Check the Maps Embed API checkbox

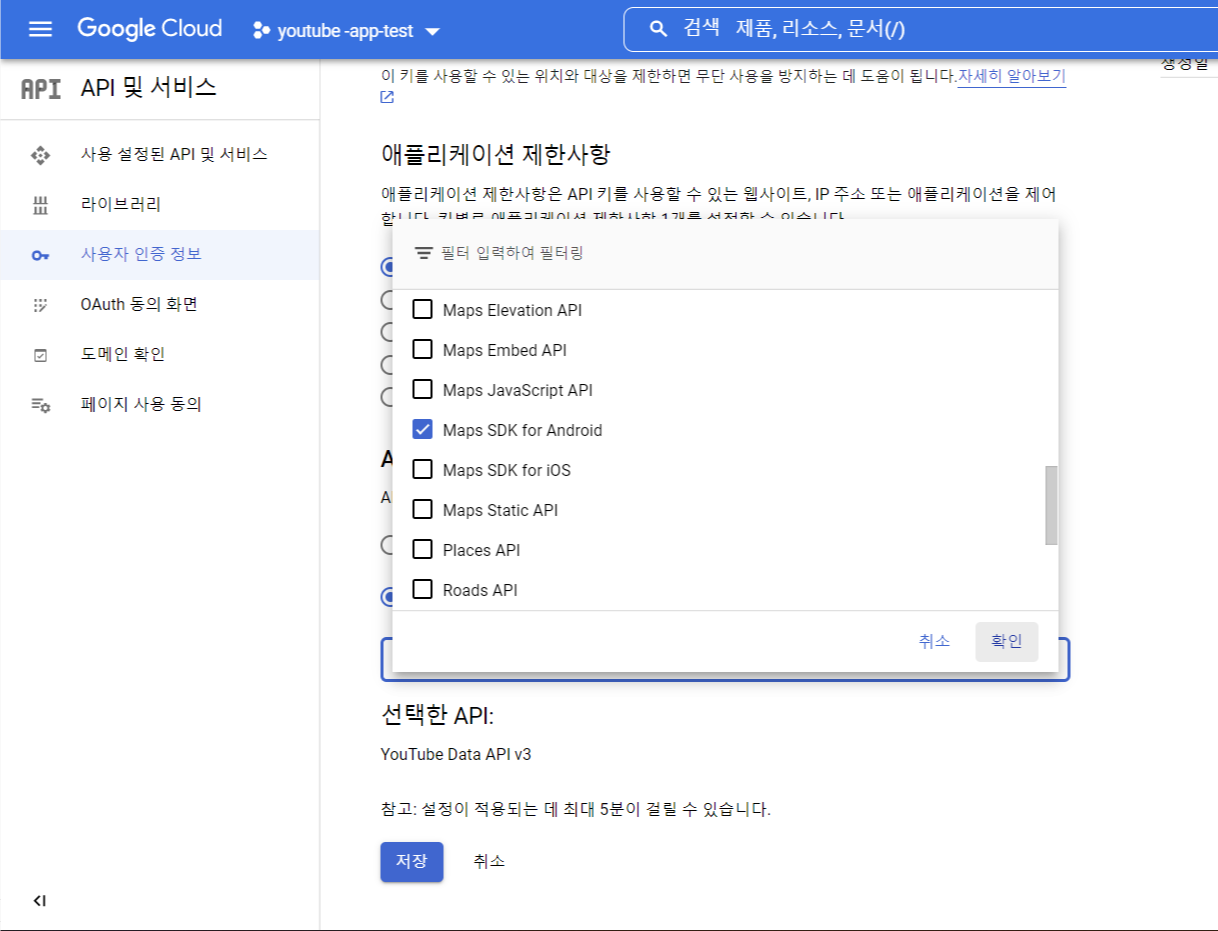tap(423, 350)
